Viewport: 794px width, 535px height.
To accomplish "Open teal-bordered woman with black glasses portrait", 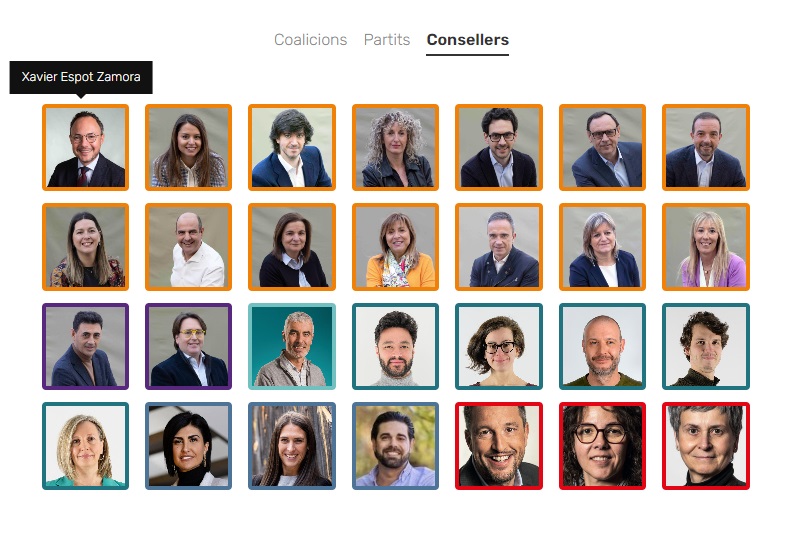I will coord(499,346).
